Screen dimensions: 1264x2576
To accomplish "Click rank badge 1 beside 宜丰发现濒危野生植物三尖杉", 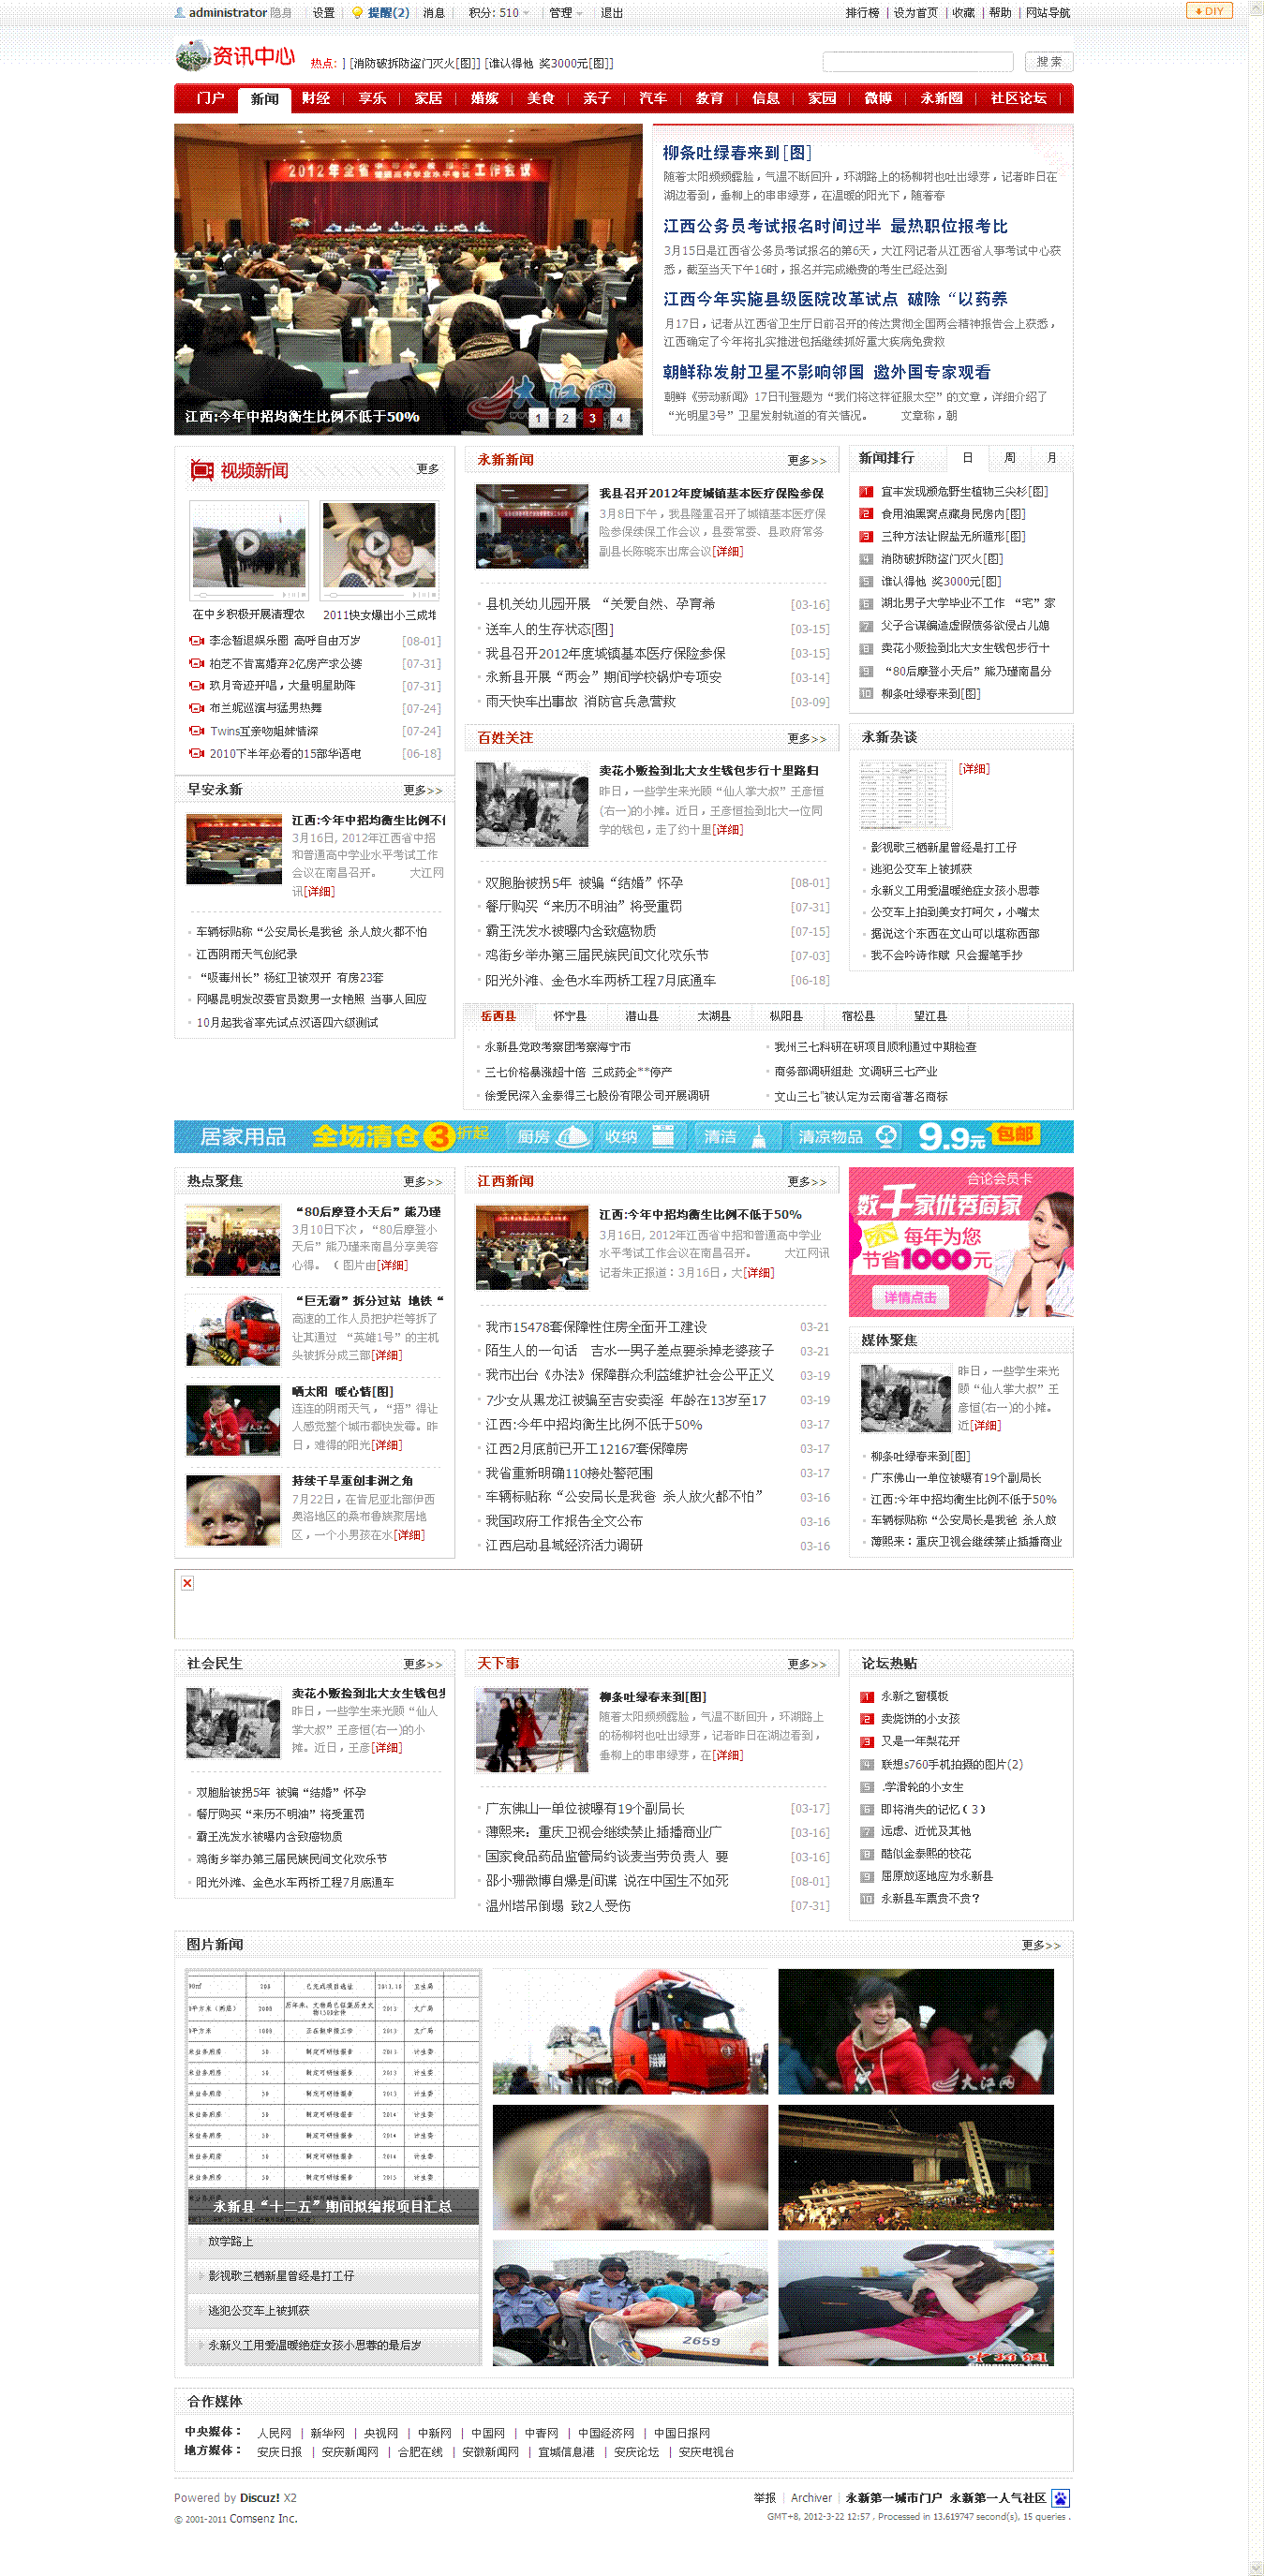I will point(866,492).
